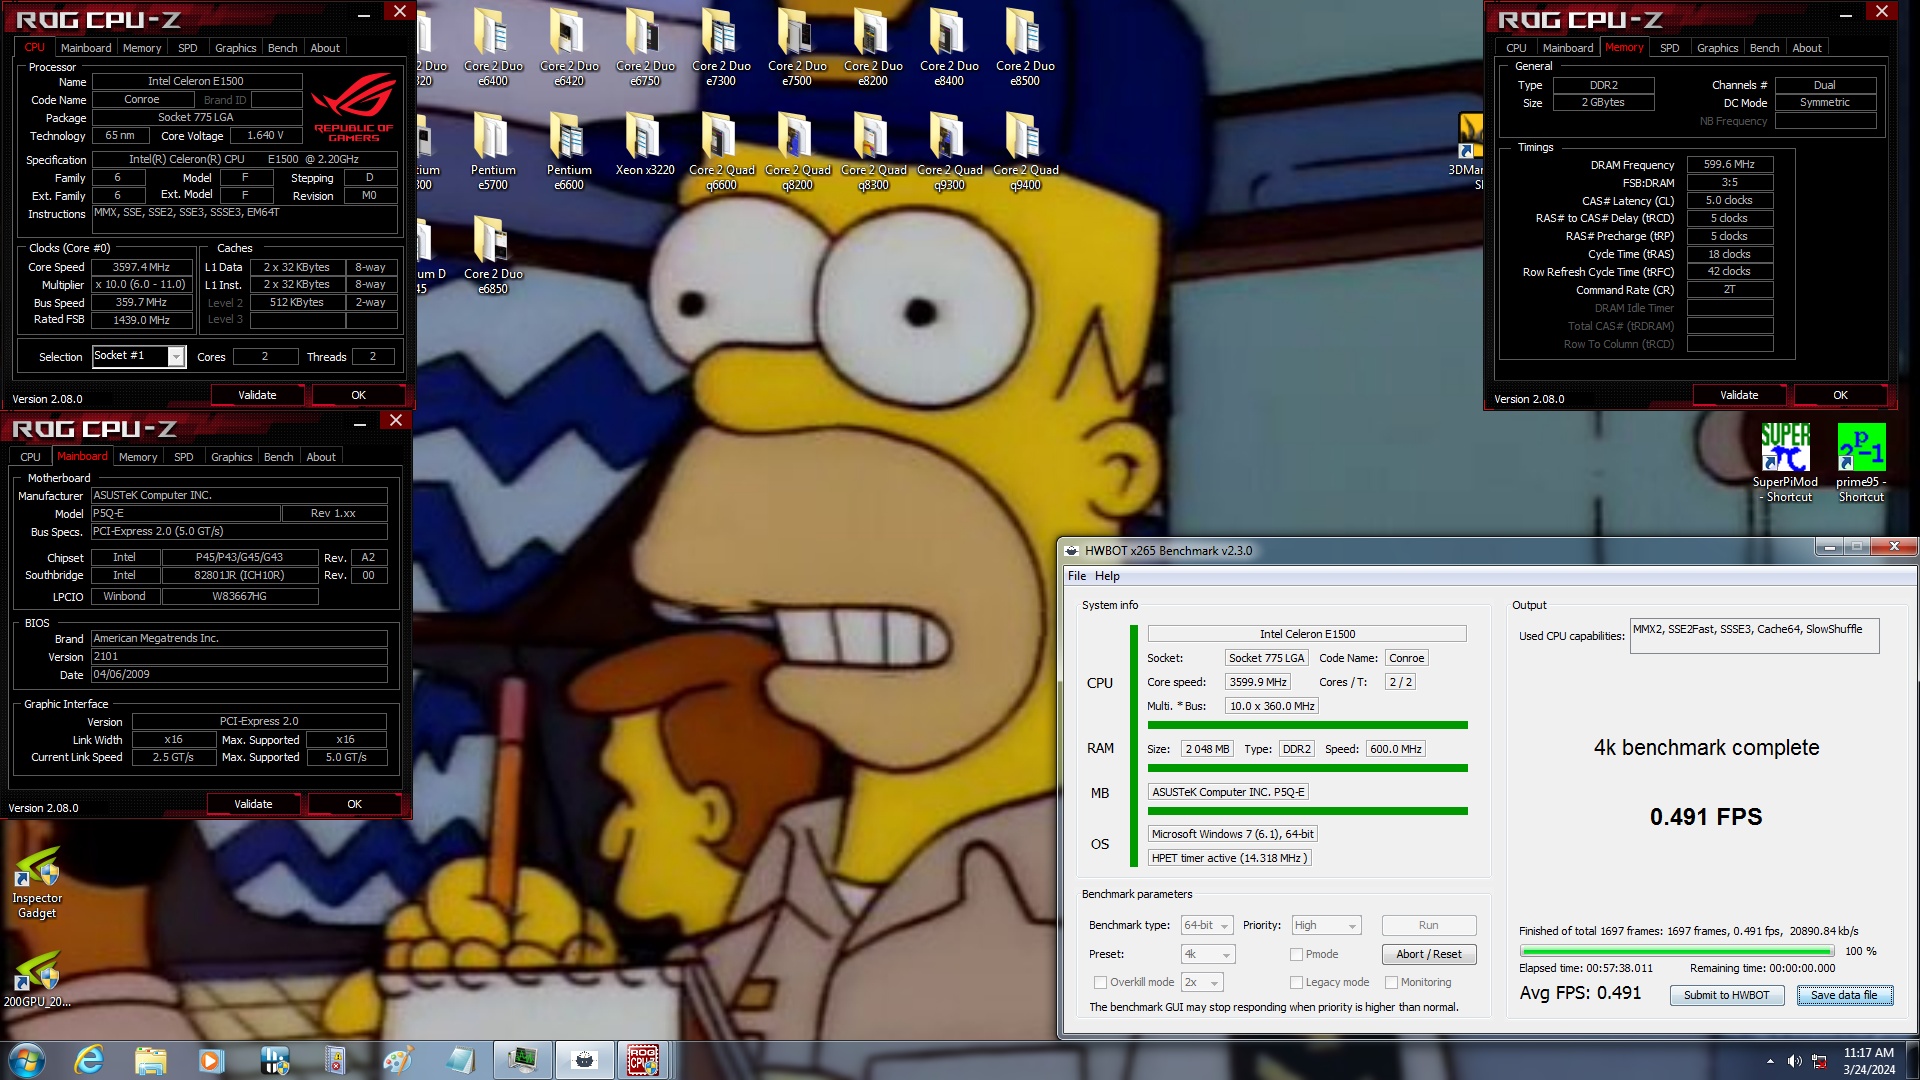Enable the Pmode checkbox

click(1296, 954)
